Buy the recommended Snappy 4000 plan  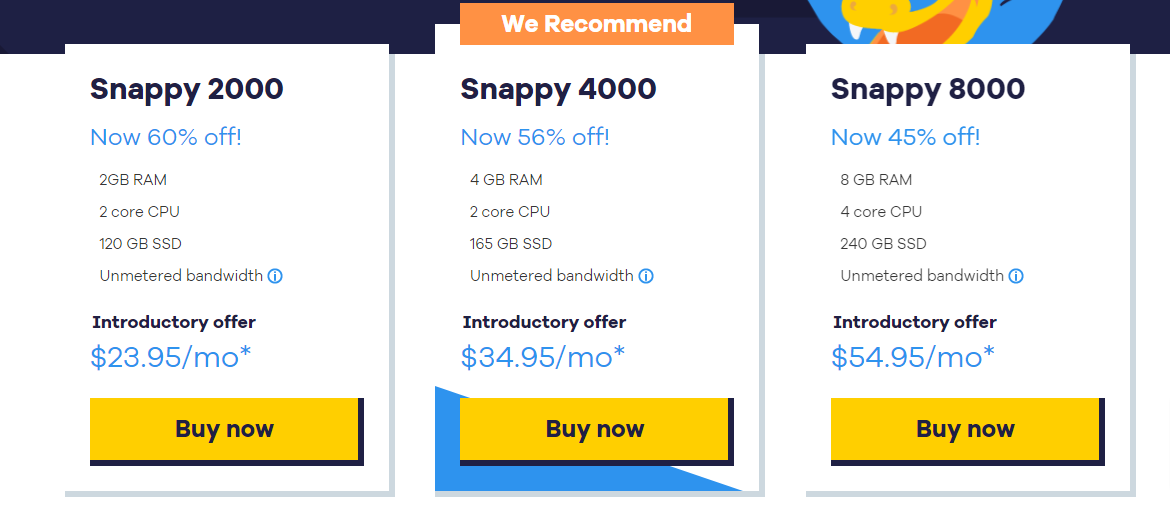point(595,429)
